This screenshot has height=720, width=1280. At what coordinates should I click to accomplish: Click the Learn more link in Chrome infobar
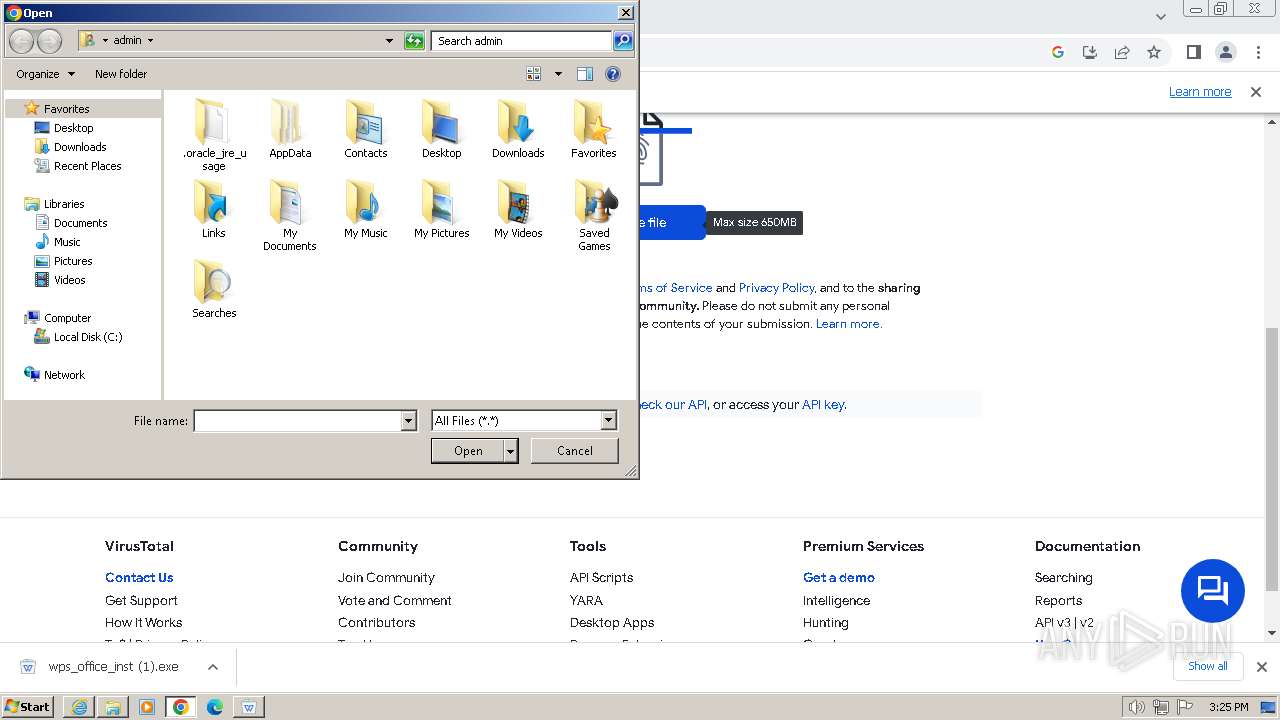coord(1200,92)
